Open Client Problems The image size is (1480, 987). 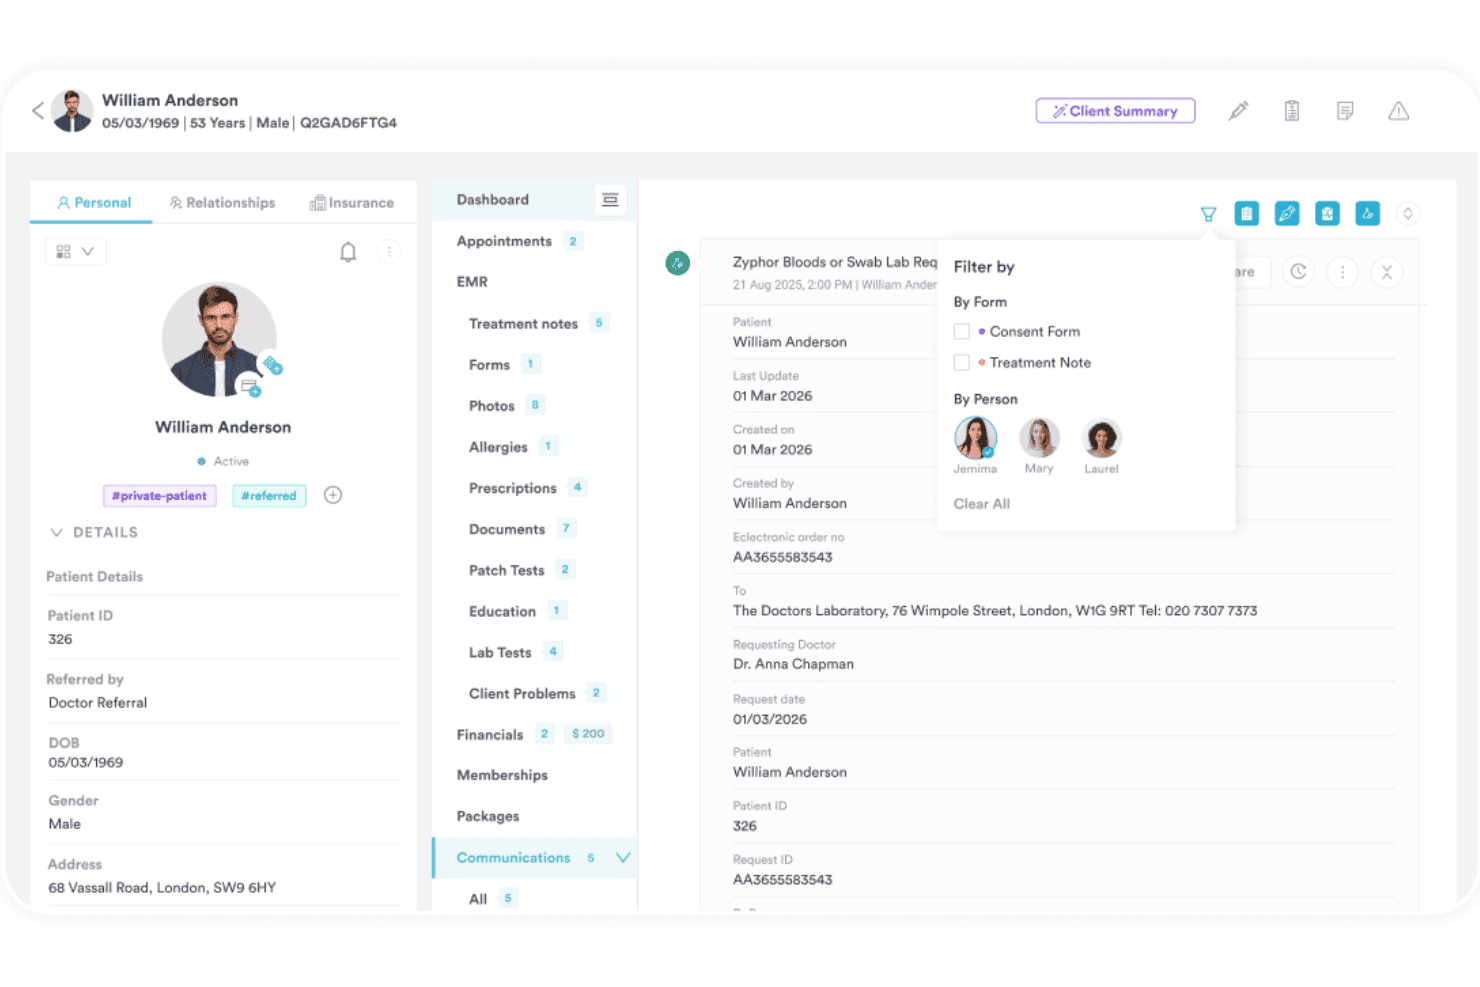[522, 693]
